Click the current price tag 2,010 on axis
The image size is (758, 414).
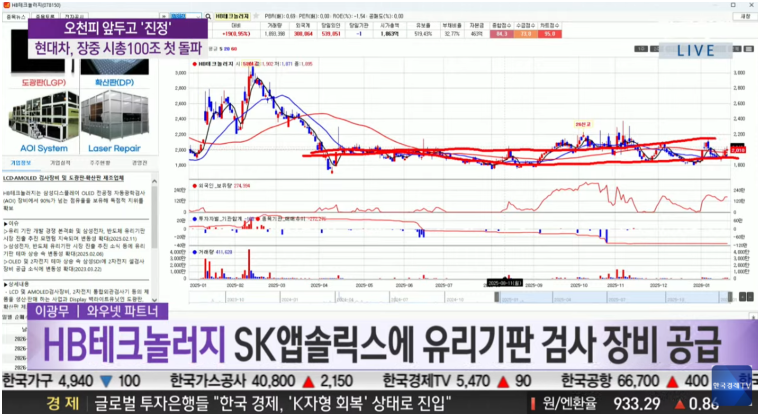point(738,150)
